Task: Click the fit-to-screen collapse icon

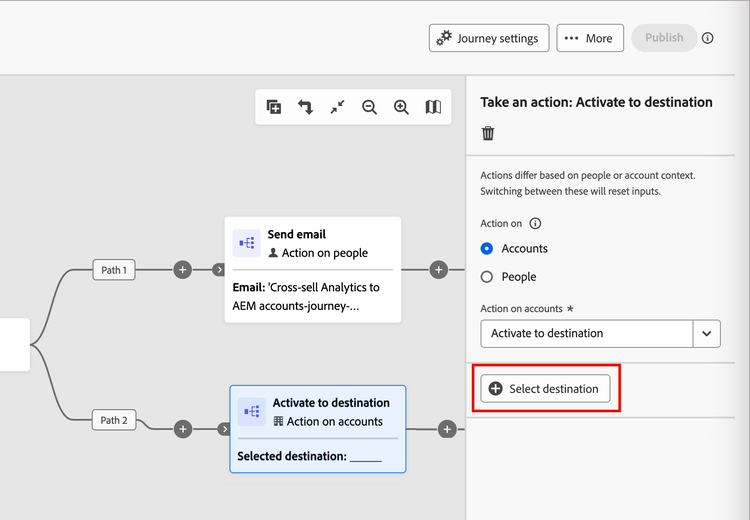Action: click(338, 107)
